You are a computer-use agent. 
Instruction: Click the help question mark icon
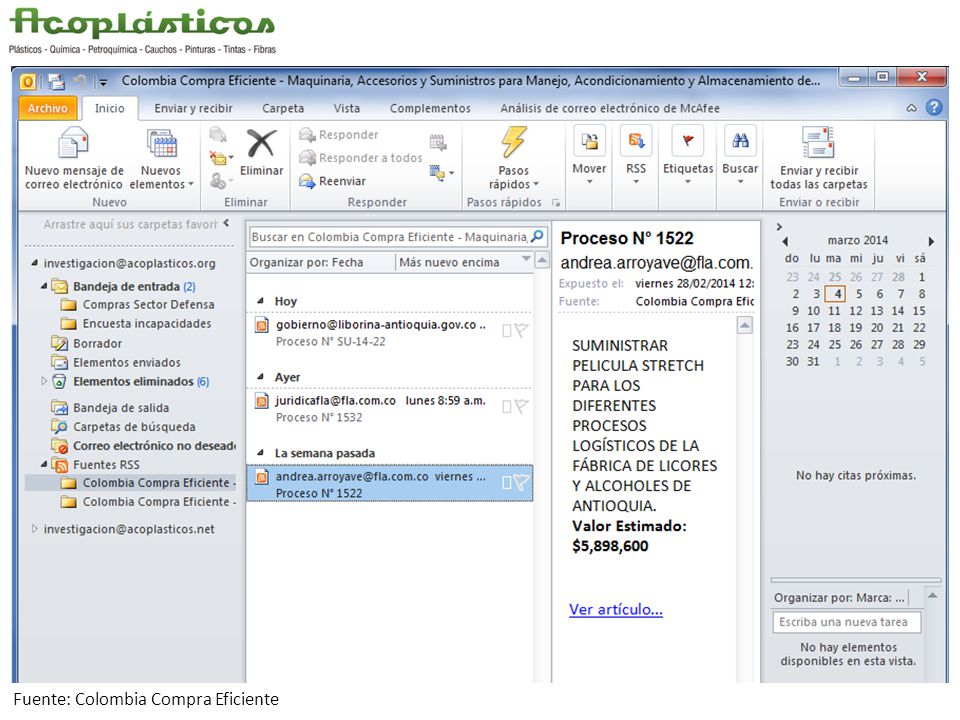click(934, 108)
